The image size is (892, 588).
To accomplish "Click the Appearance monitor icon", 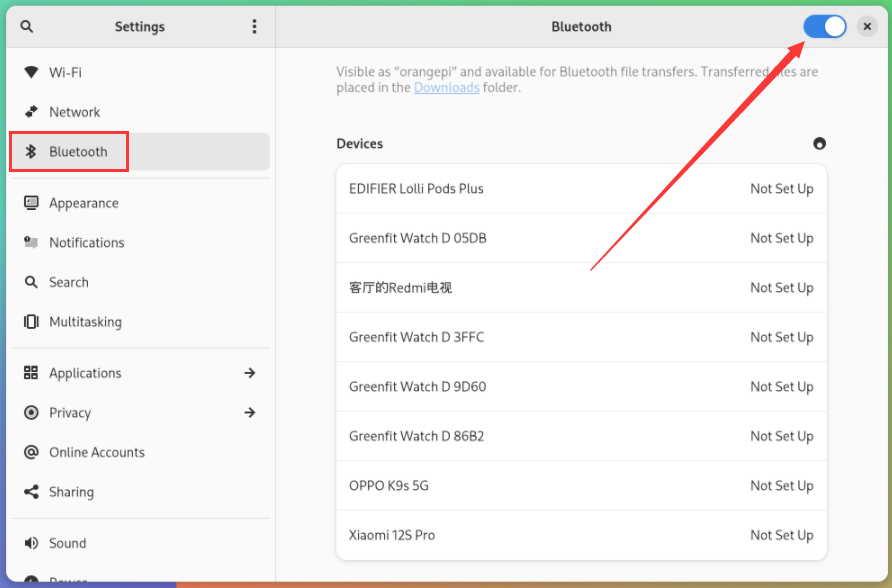I will pos(31,203).
